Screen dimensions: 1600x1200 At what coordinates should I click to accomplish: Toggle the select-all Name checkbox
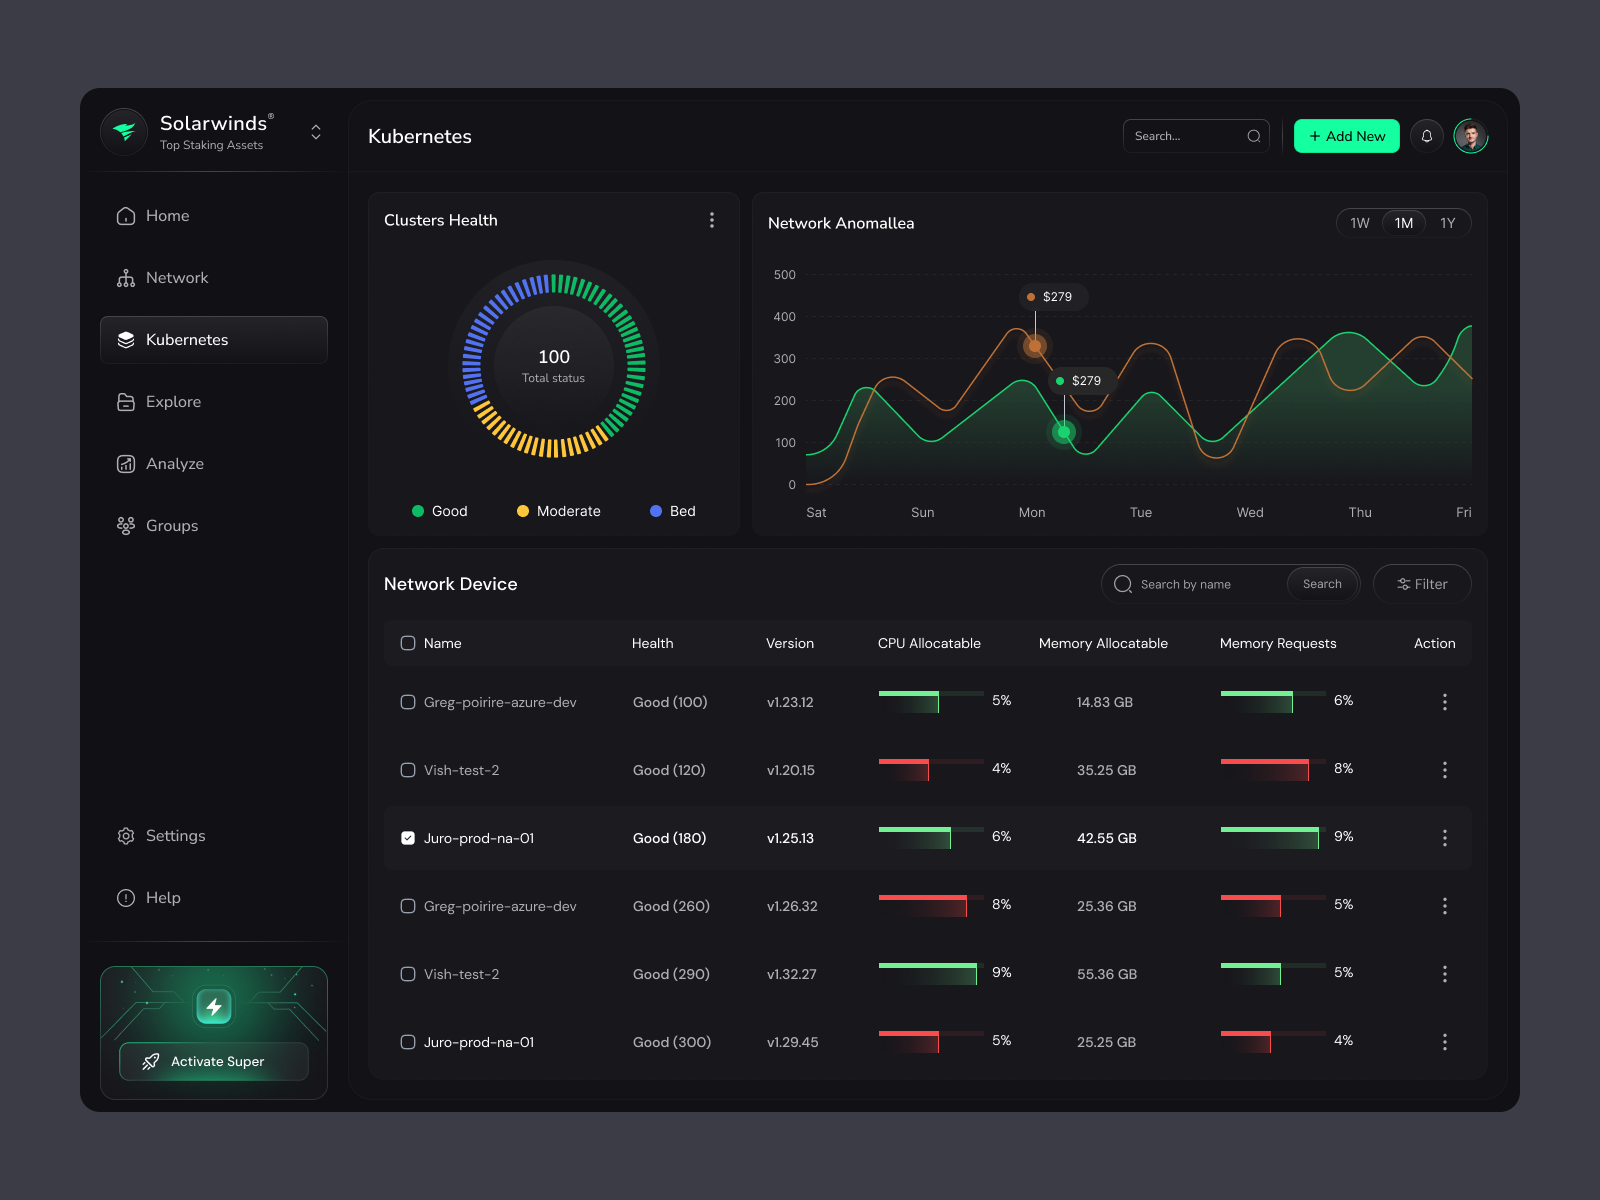click(x=408, y=643)
